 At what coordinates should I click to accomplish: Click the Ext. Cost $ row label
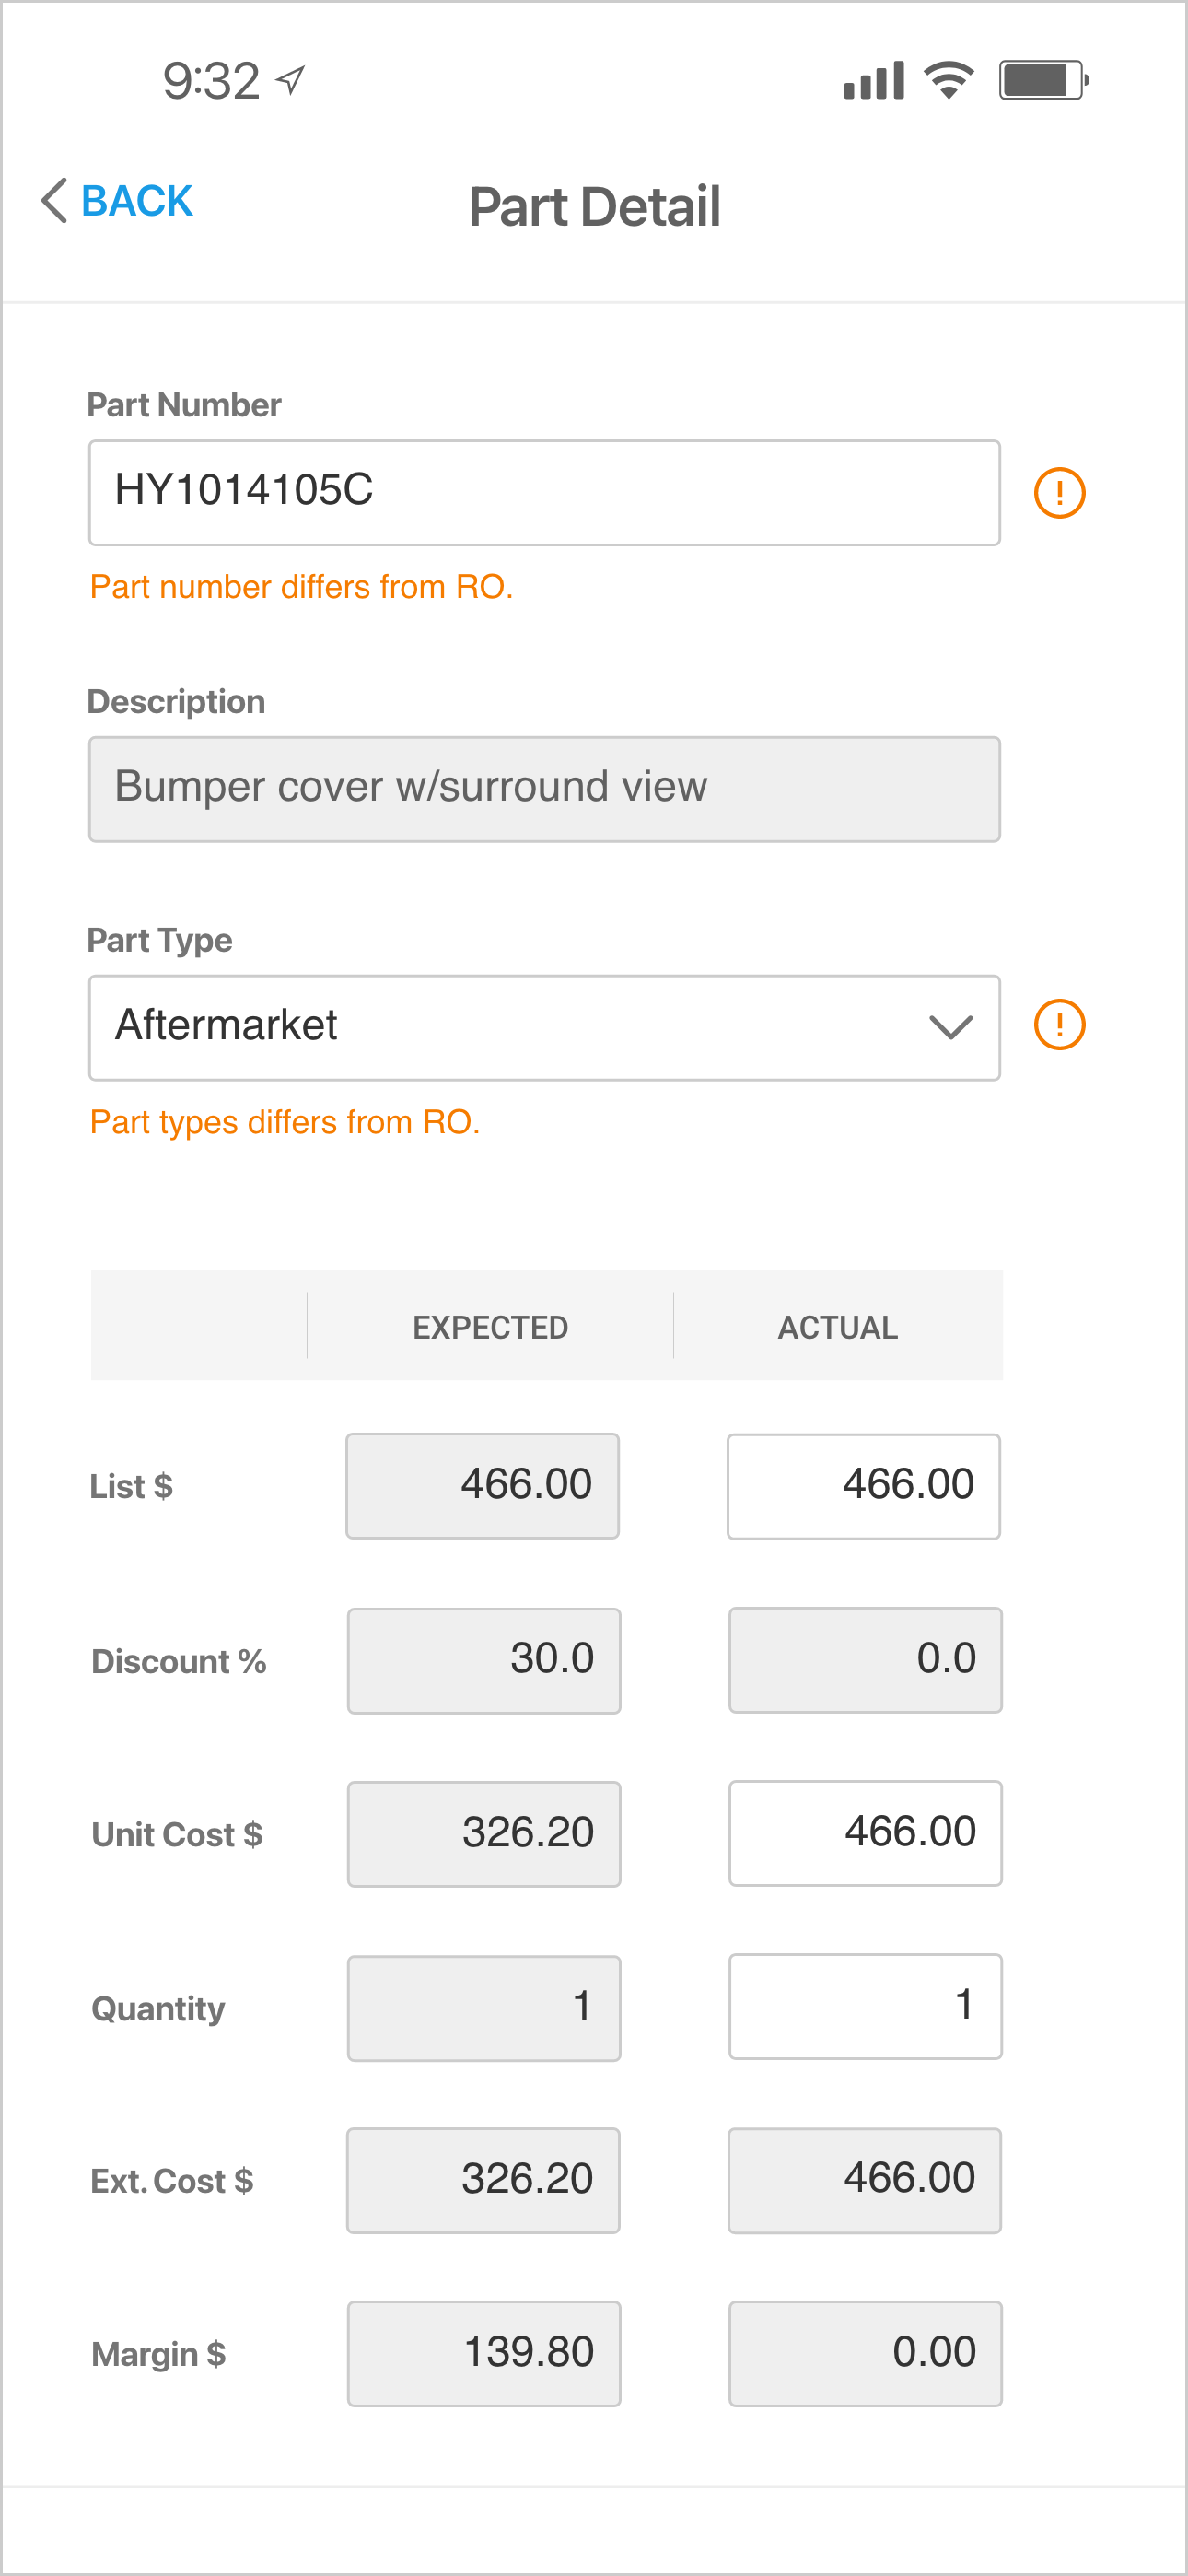pos(172,2181)
